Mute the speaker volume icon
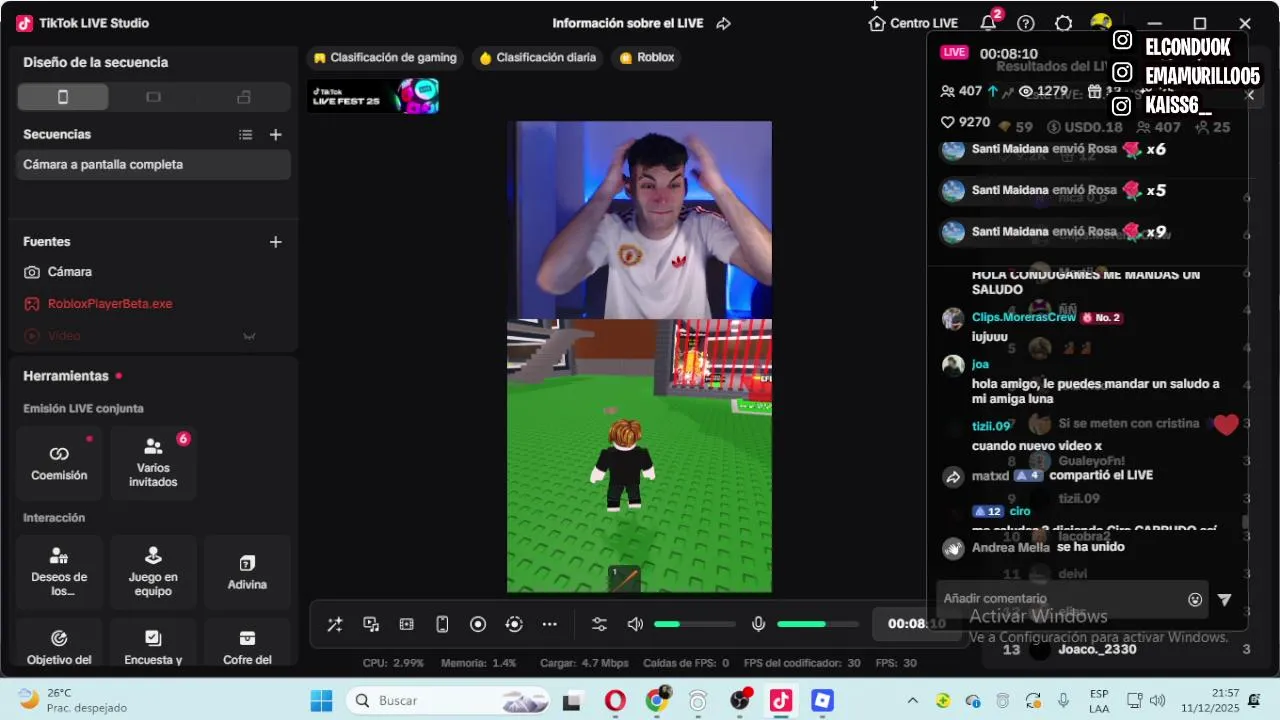 (x=635, y=624)
